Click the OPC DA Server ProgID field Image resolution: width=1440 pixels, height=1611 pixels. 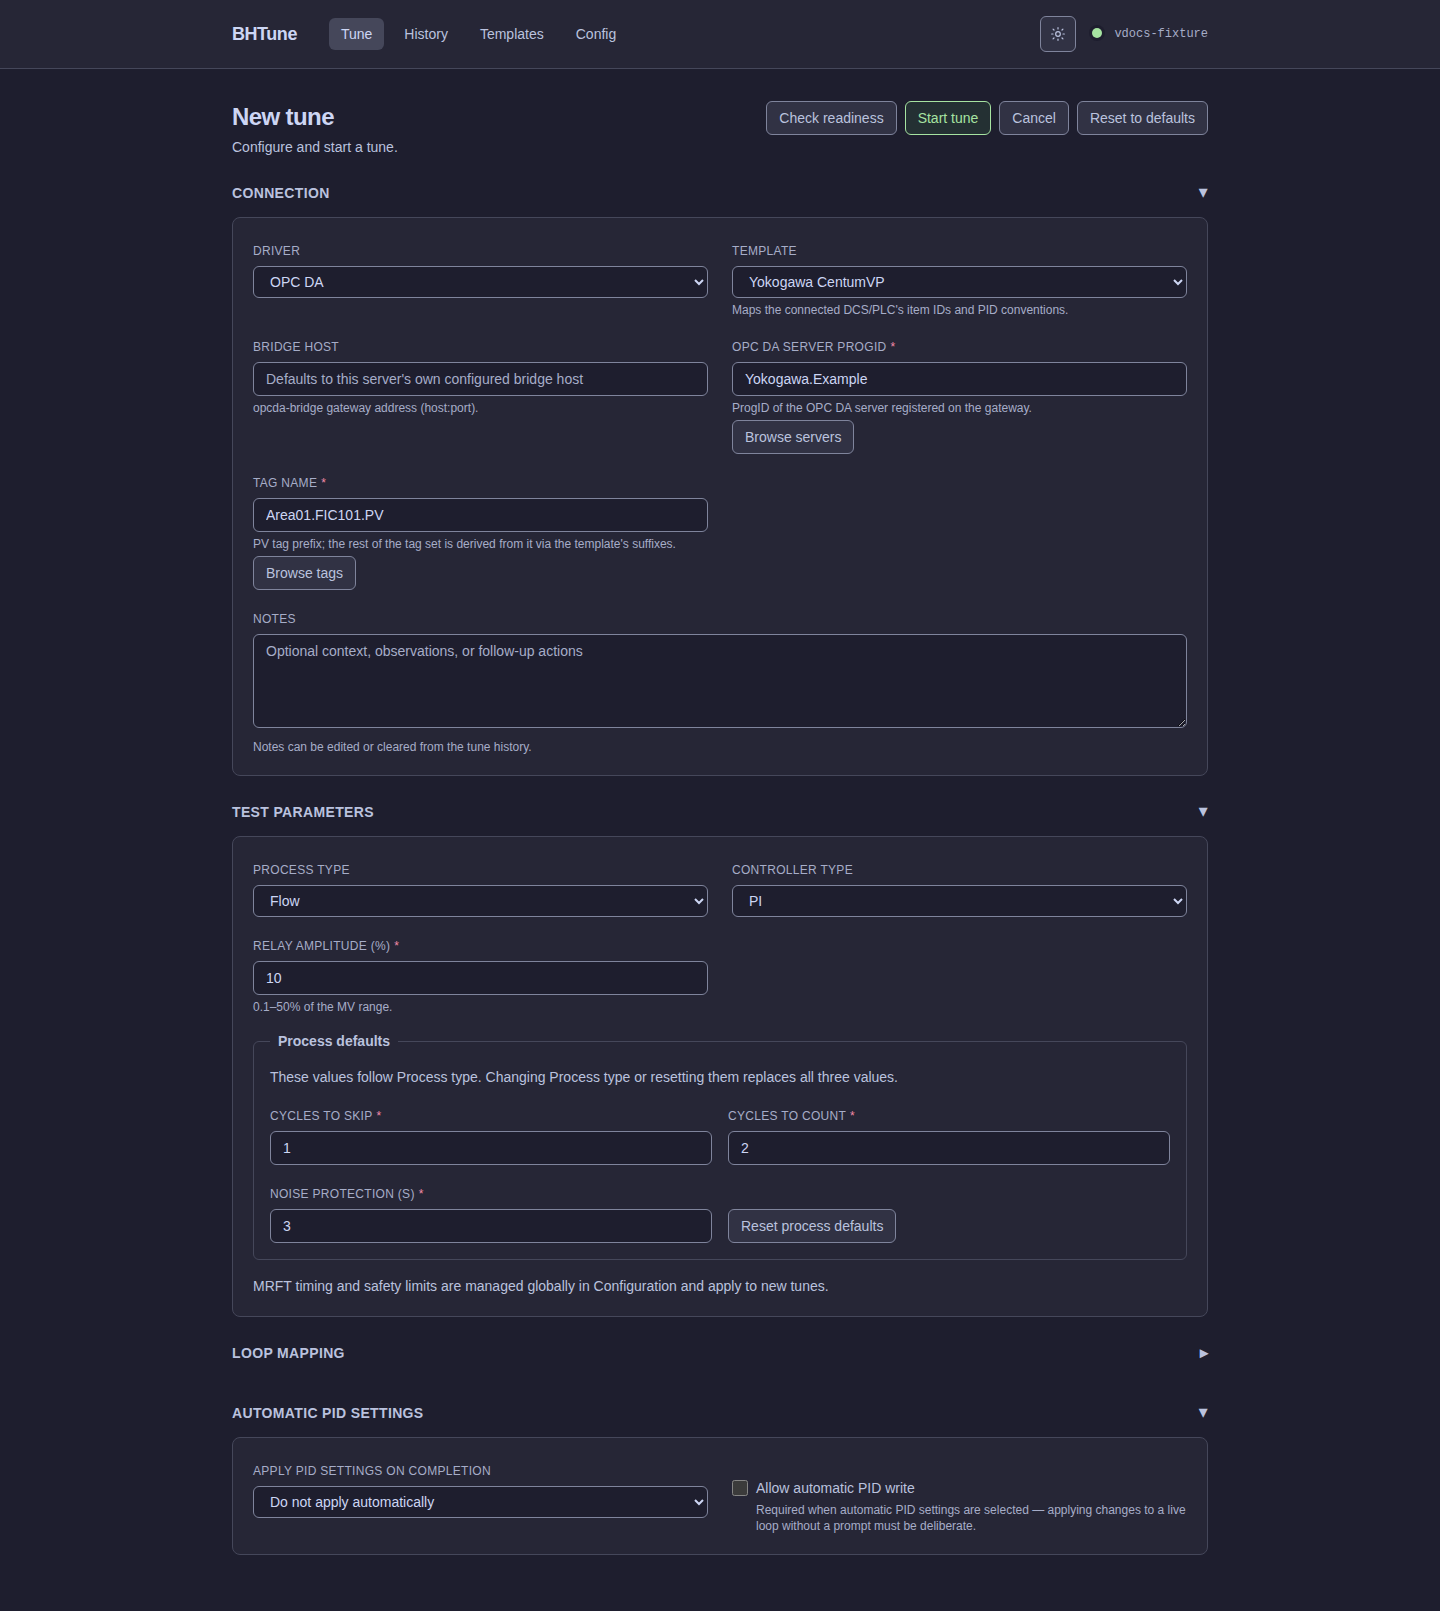(x=959, y=379)
